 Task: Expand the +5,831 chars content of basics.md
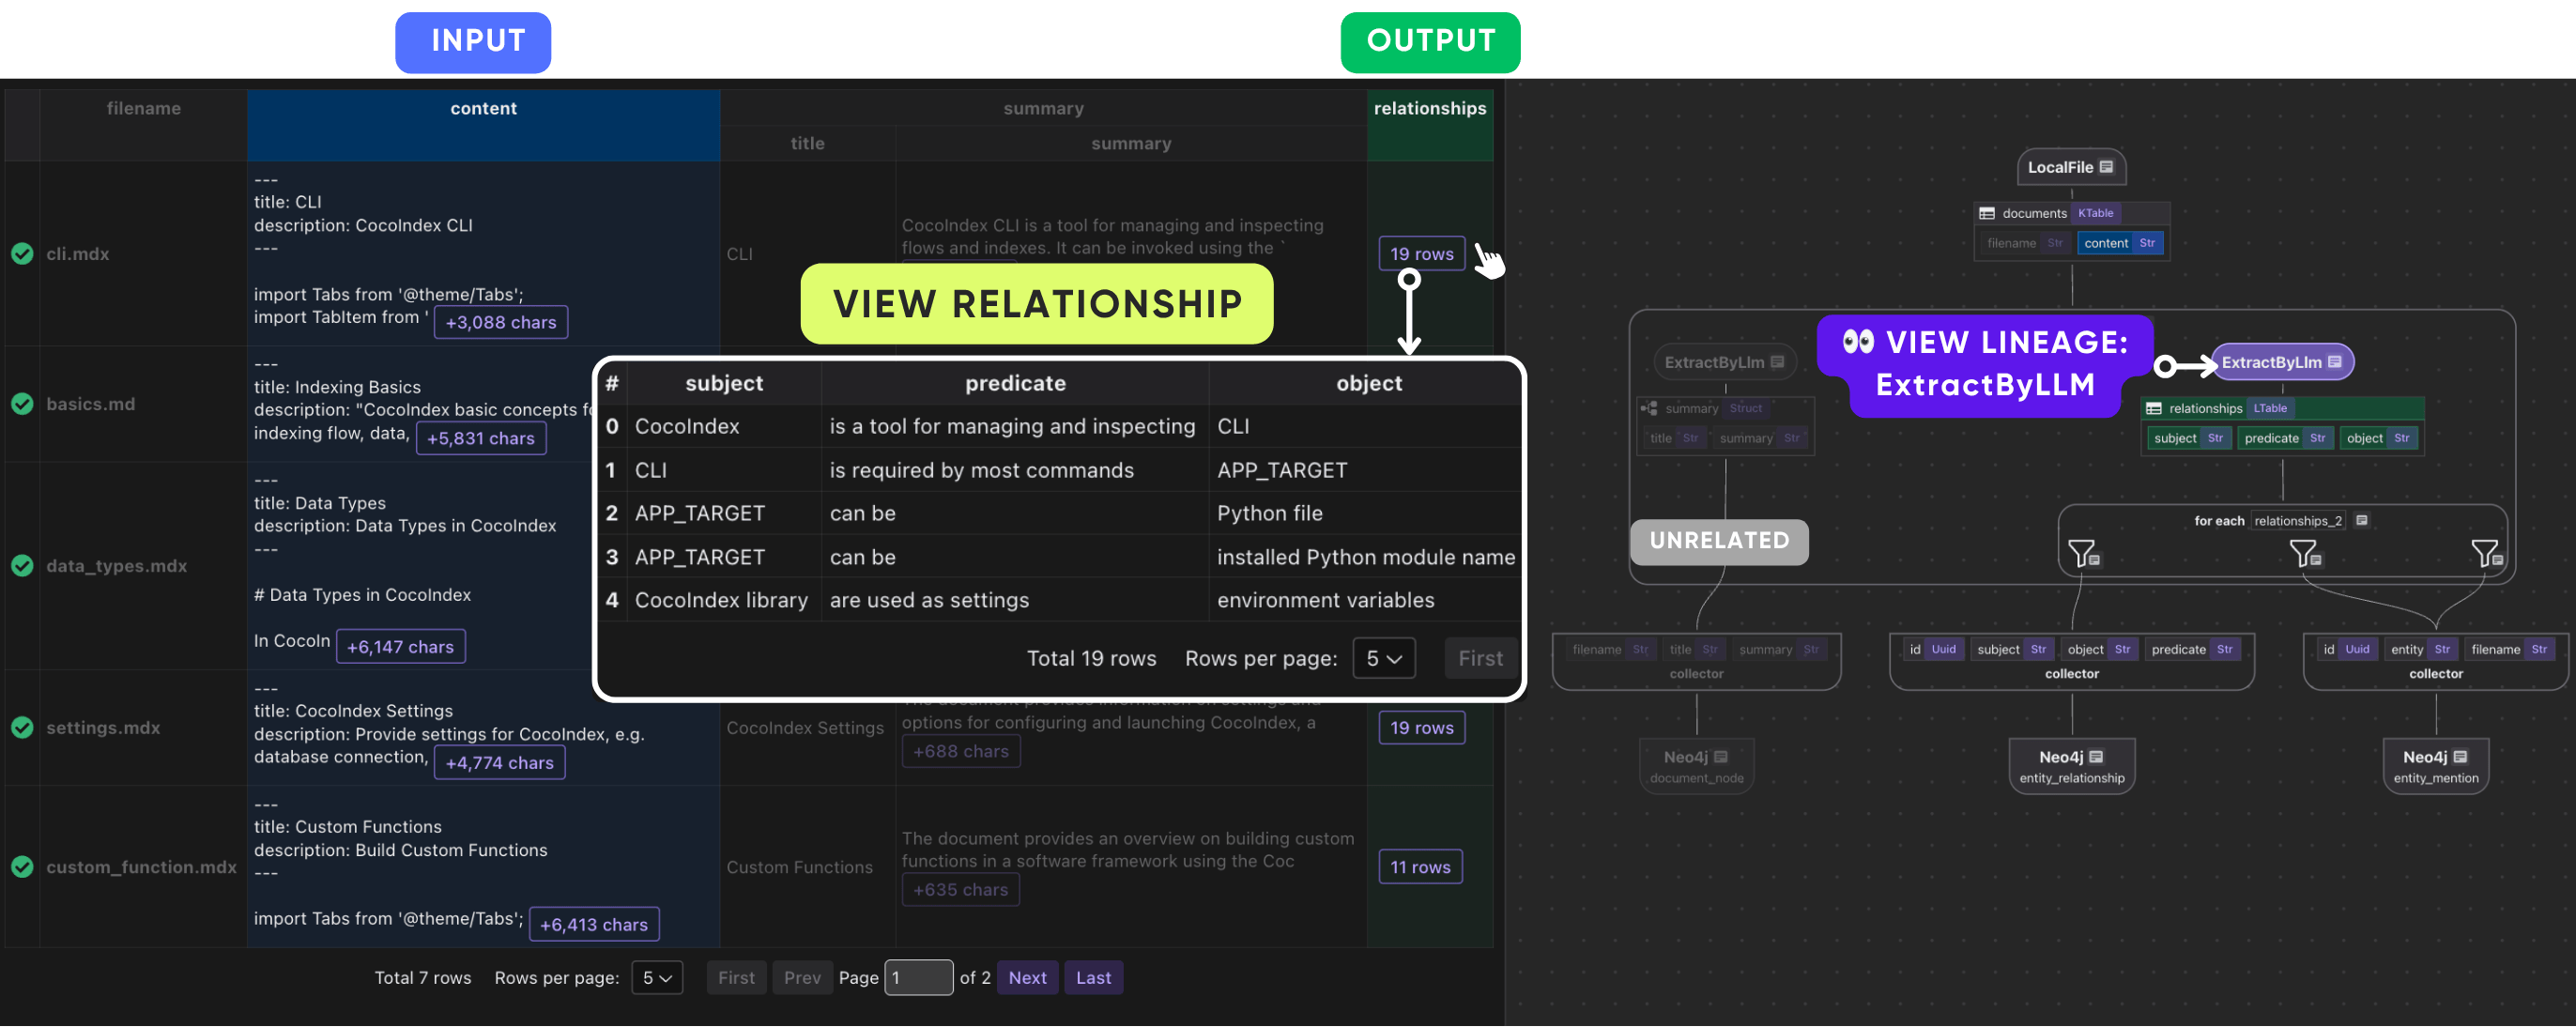[x=481, y=438]
